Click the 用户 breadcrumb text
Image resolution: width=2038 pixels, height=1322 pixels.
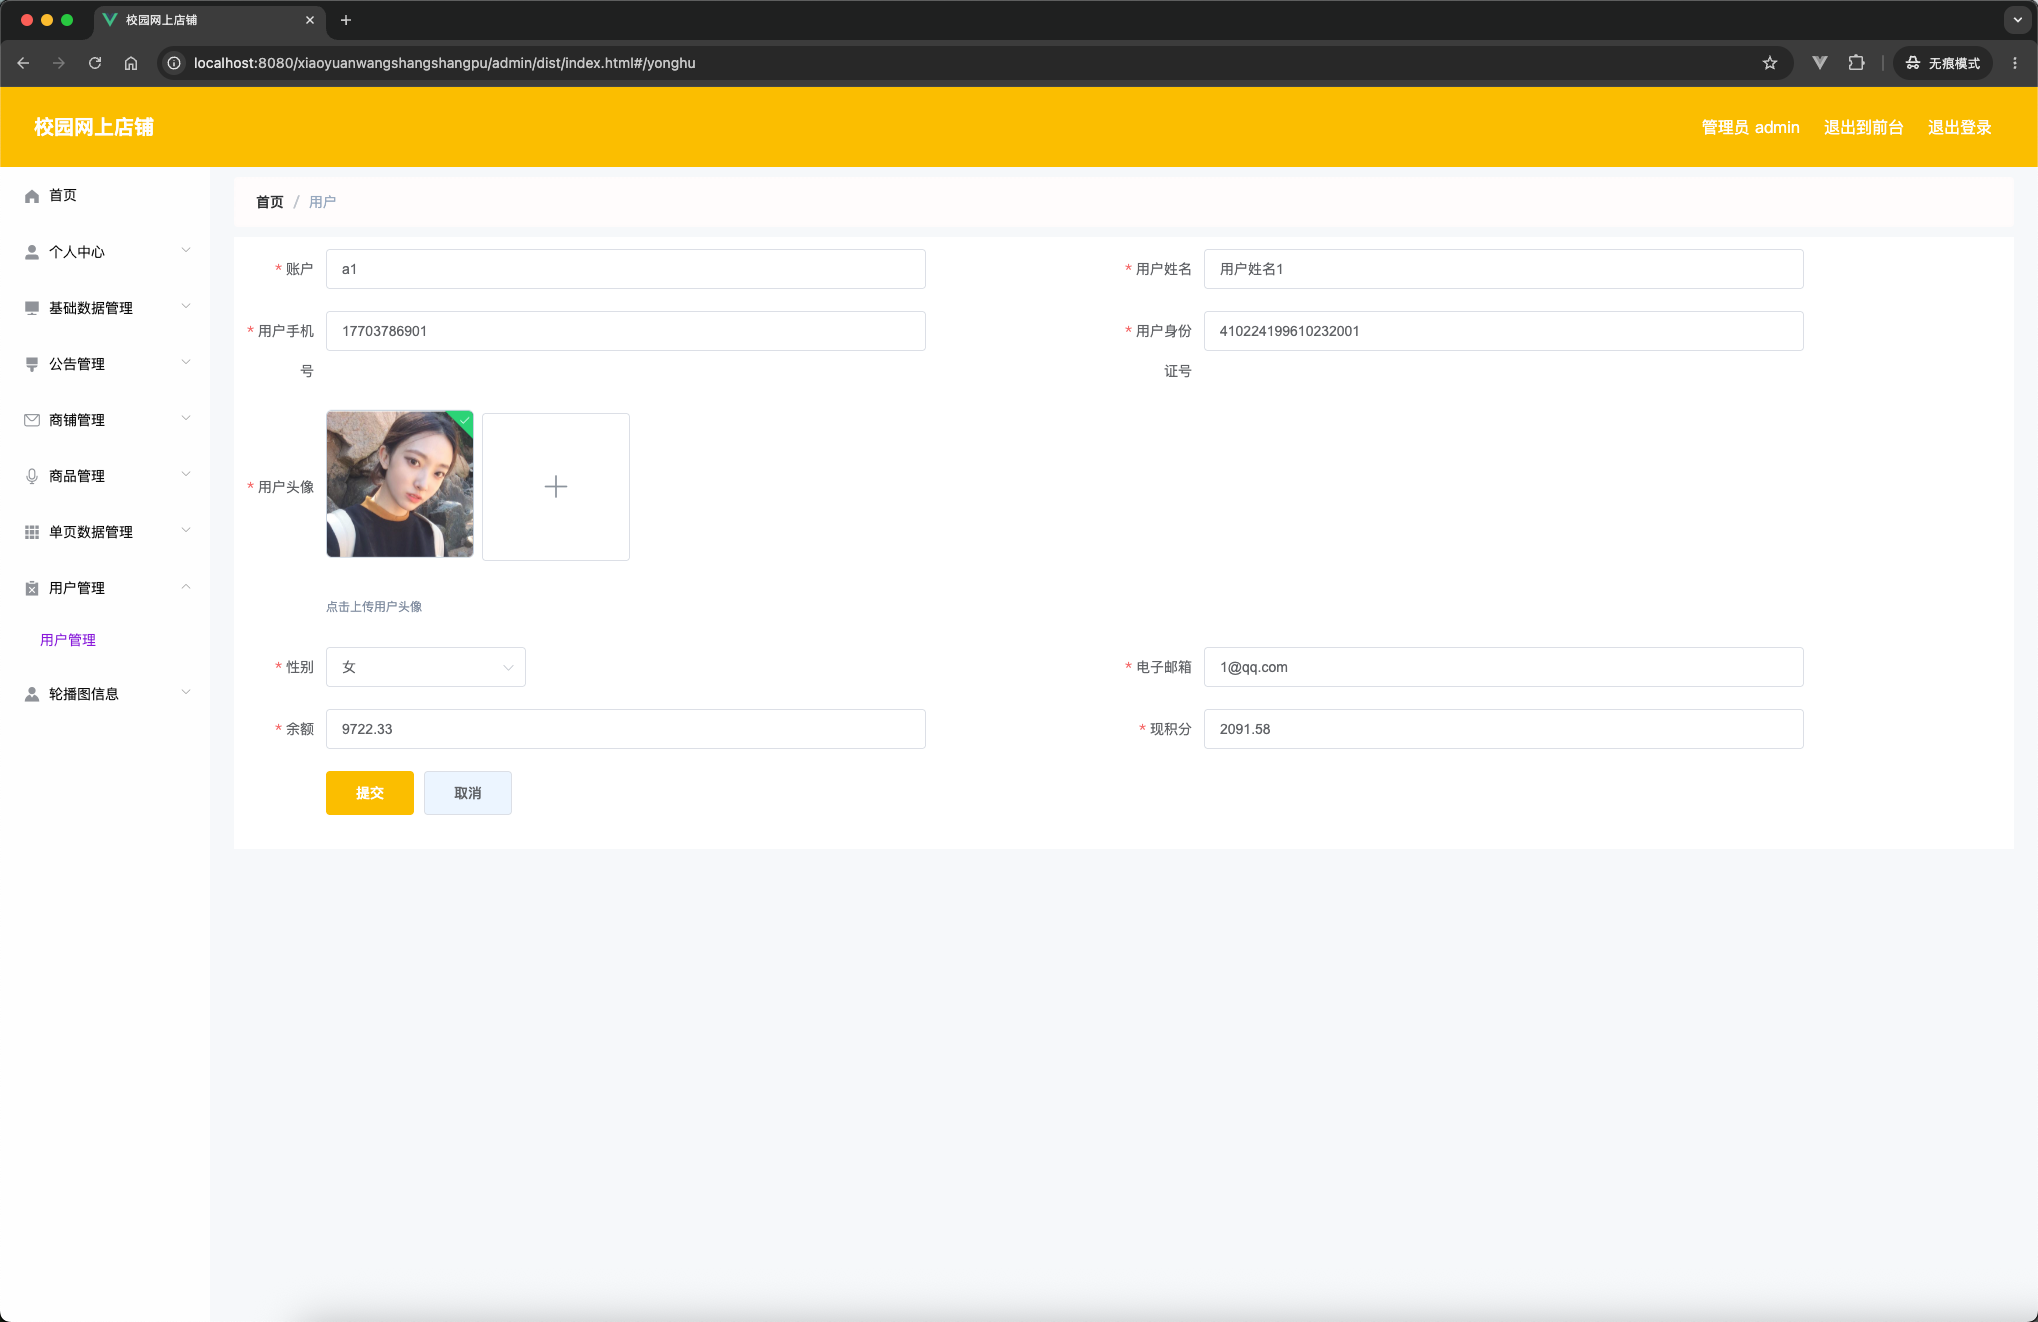coord(322,202)
